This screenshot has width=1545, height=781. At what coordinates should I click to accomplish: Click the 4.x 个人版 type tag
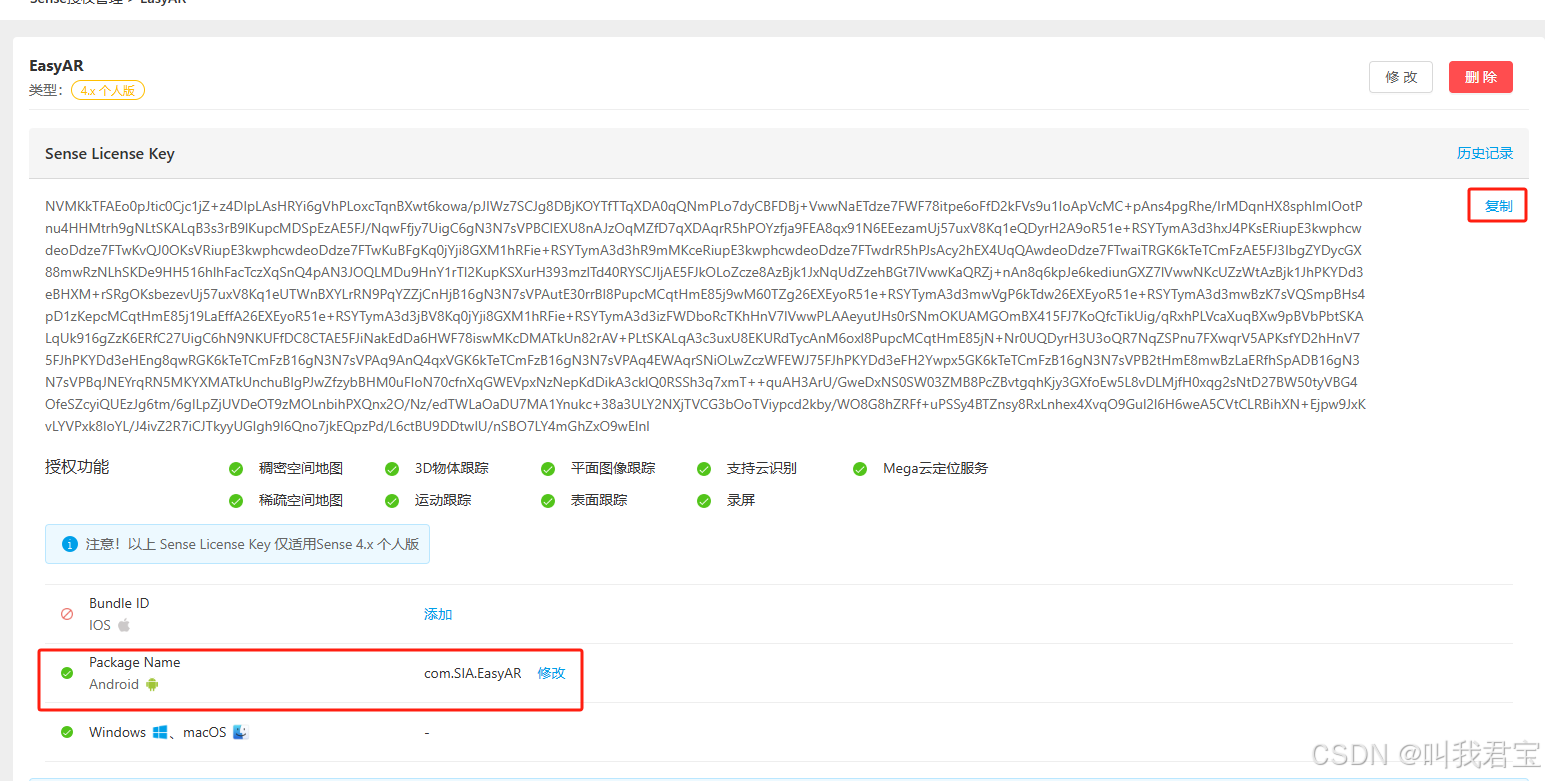(108, 90)
